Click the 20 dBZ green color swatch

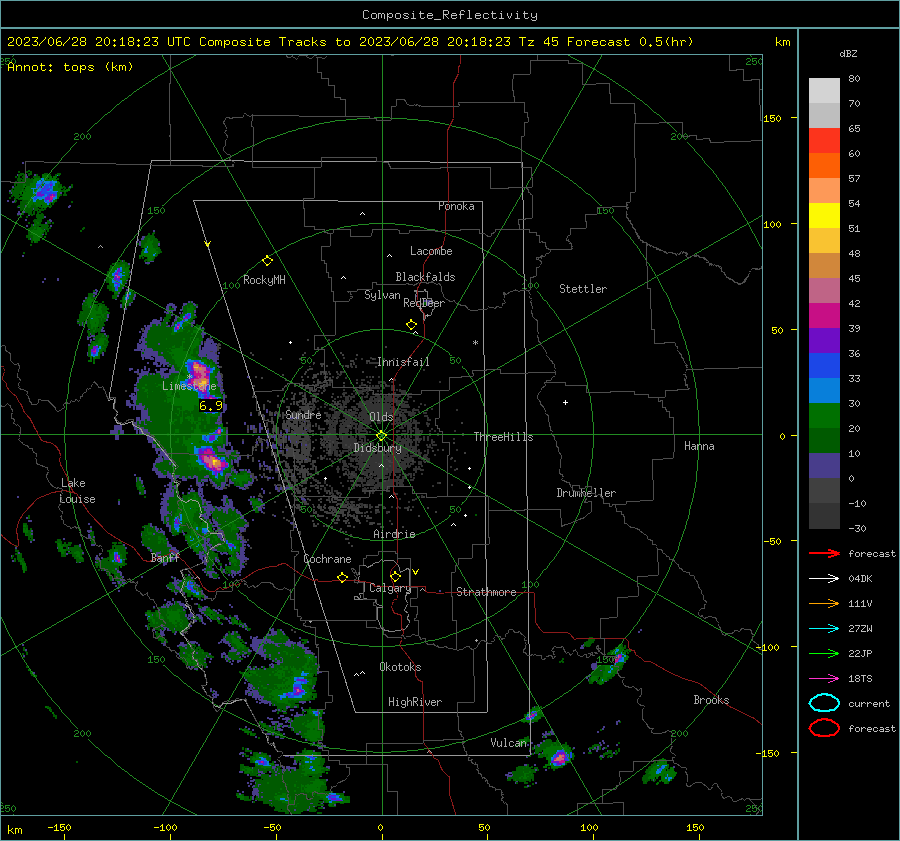[x=824, y=416]
